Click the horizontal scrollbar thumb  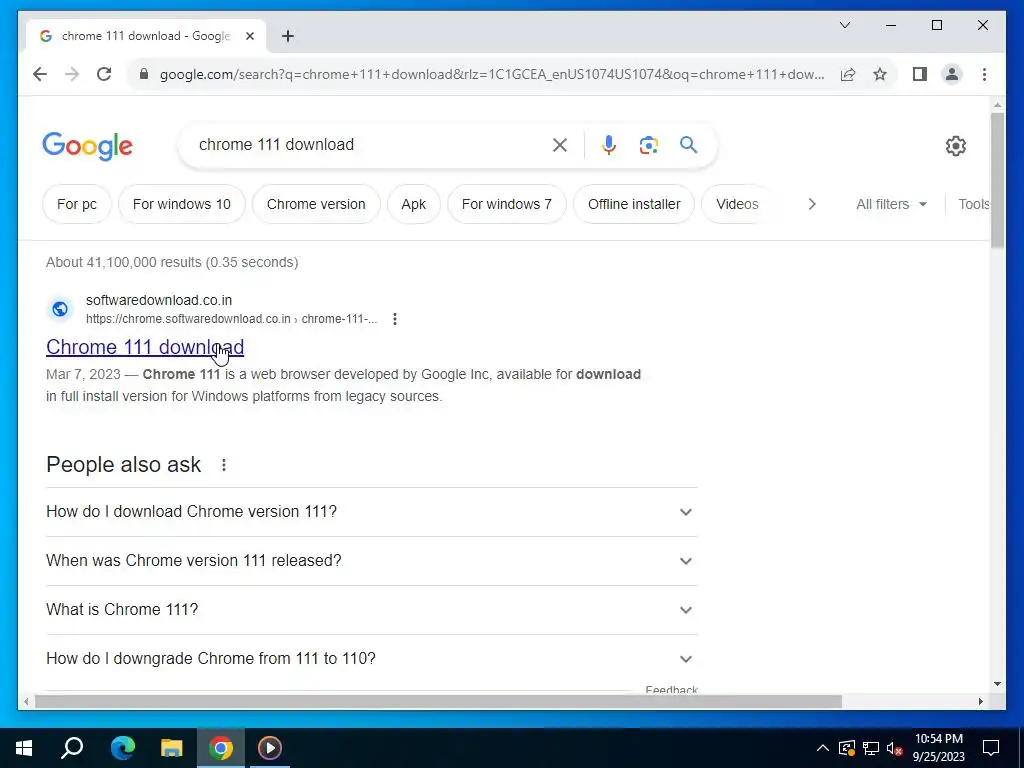[x=438, y=701]
